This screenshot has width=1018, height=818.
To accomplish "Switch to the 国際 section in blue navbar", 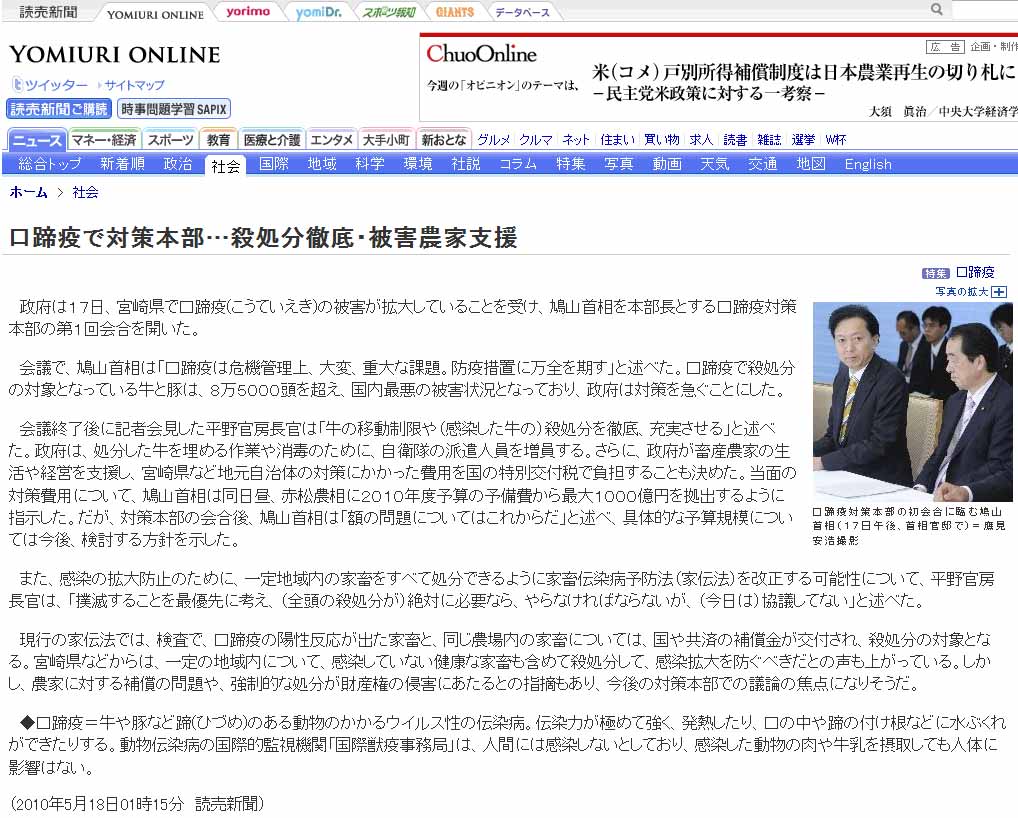I will click(274, 164).
